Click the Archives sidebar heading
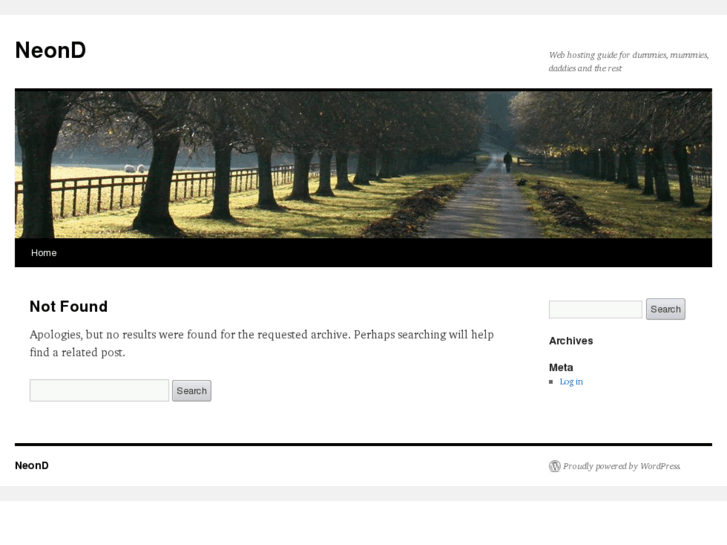 pos(571,341)
